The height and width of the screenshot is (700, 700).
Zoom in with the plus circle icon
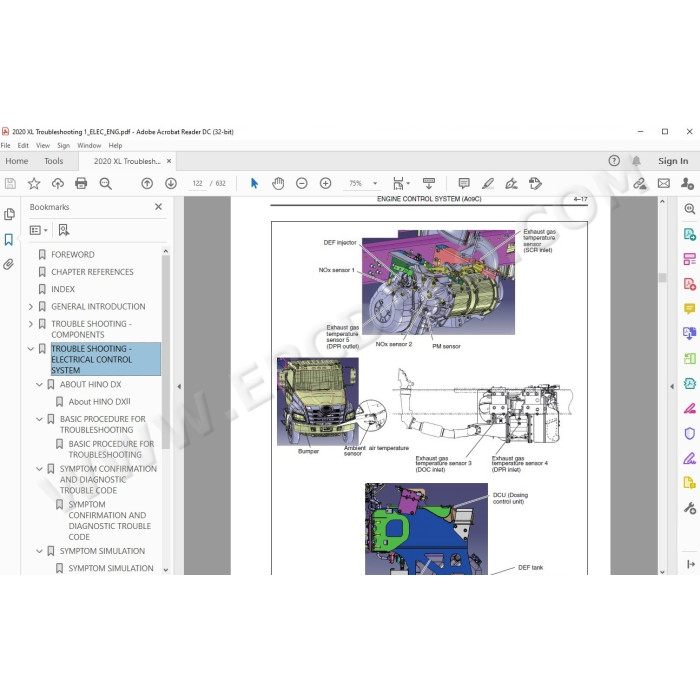coord(325,183)
